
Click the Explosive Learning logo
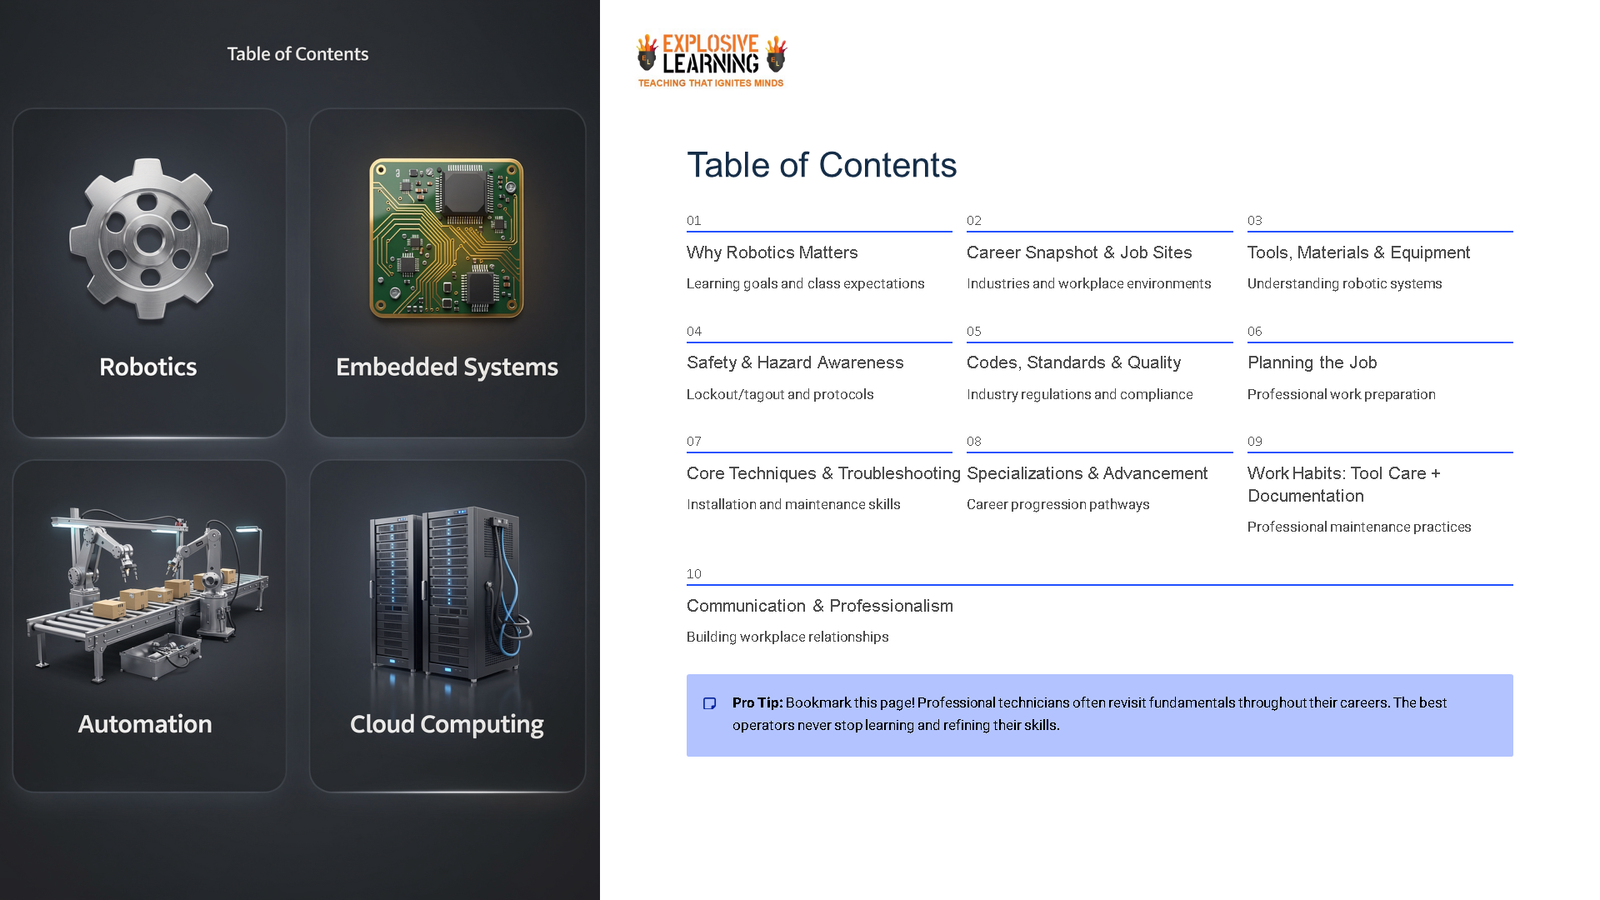[x=711, y=61]
